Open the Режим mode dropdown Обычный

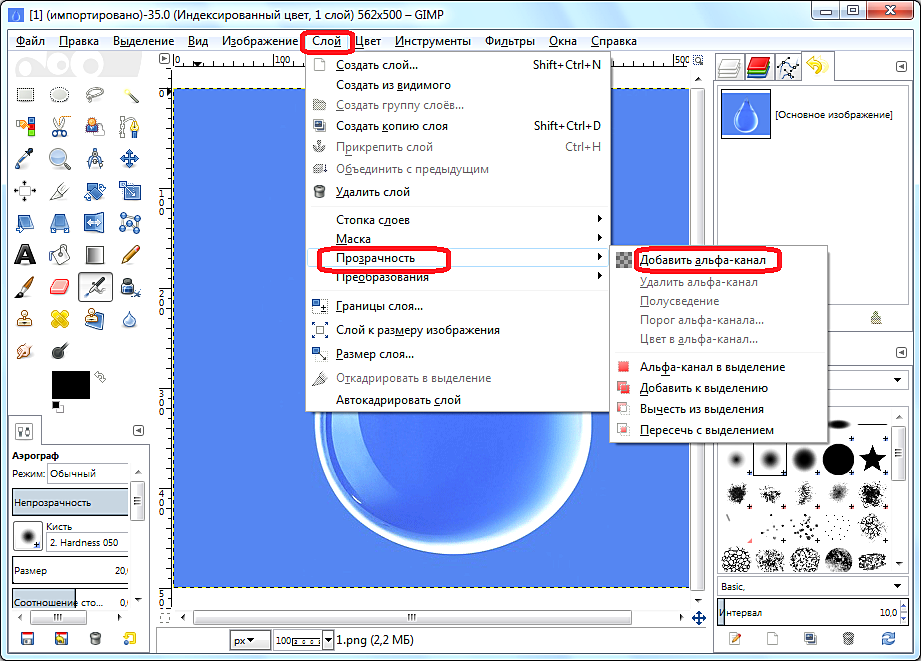pyautogui.click(x=88, y=474)
